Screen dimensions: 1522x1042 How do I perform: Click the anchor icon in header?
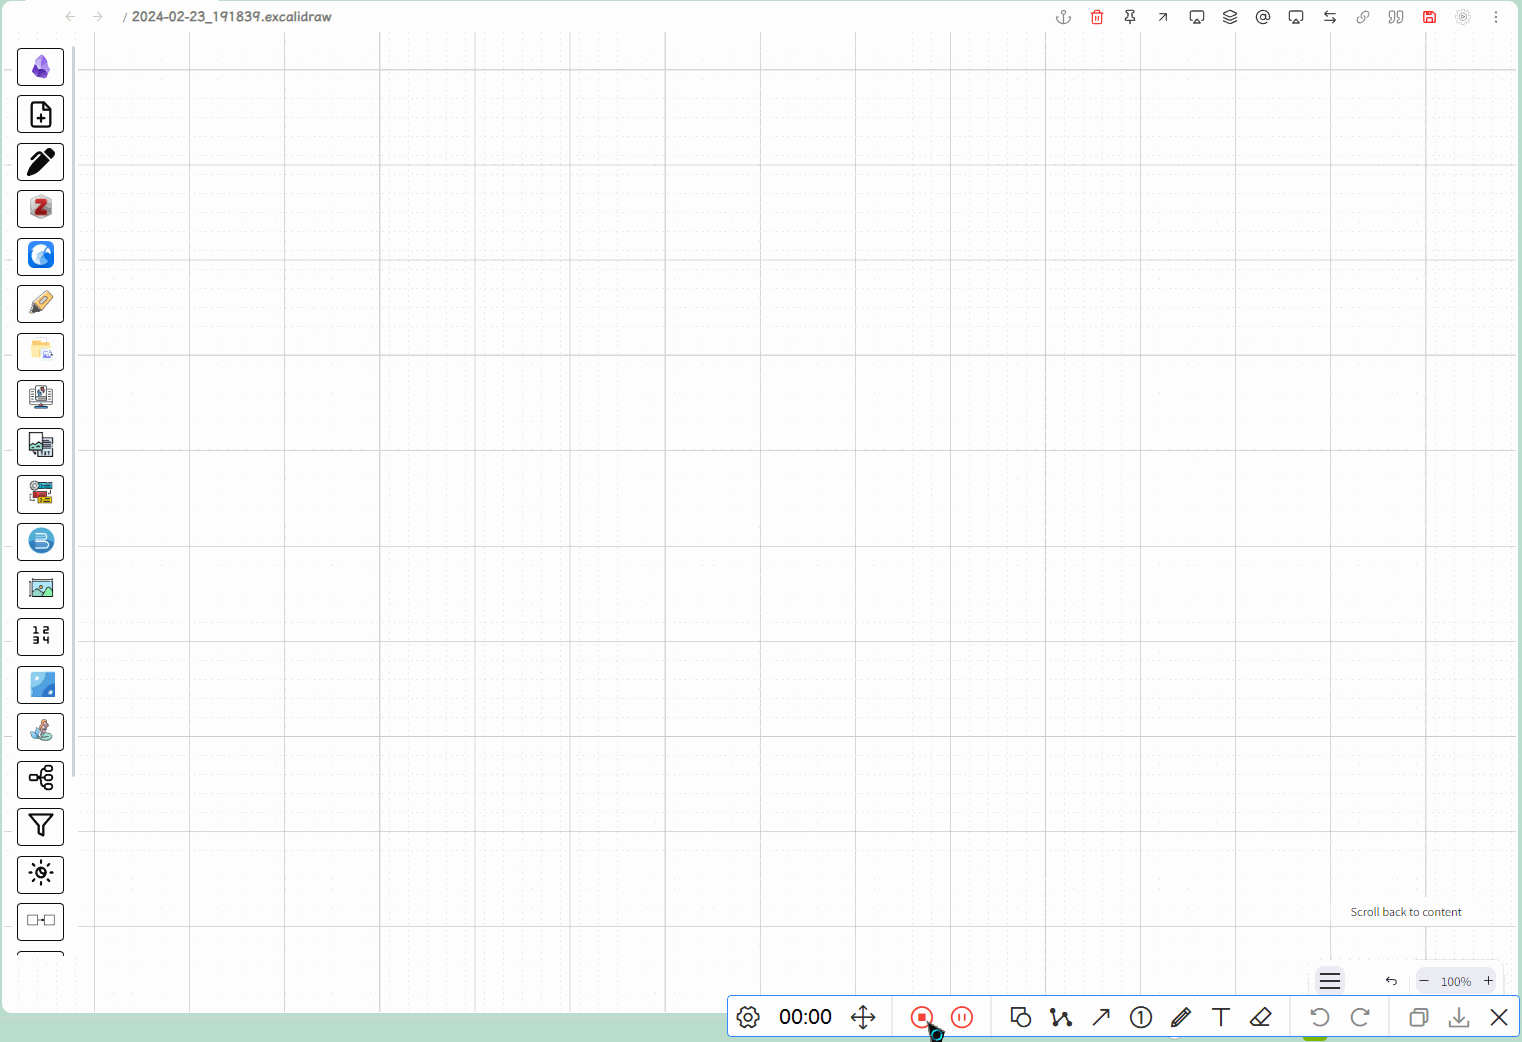tap(1064, 17)
